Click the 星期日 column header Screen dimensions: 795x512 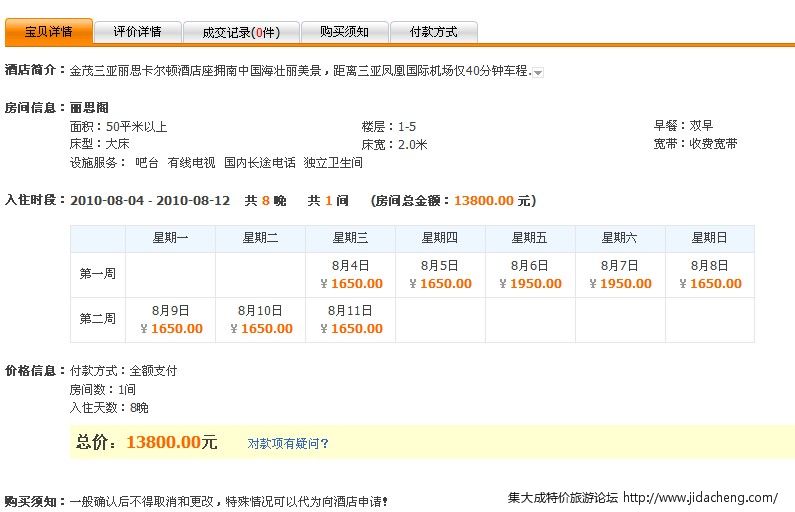(x=709, y=238)
